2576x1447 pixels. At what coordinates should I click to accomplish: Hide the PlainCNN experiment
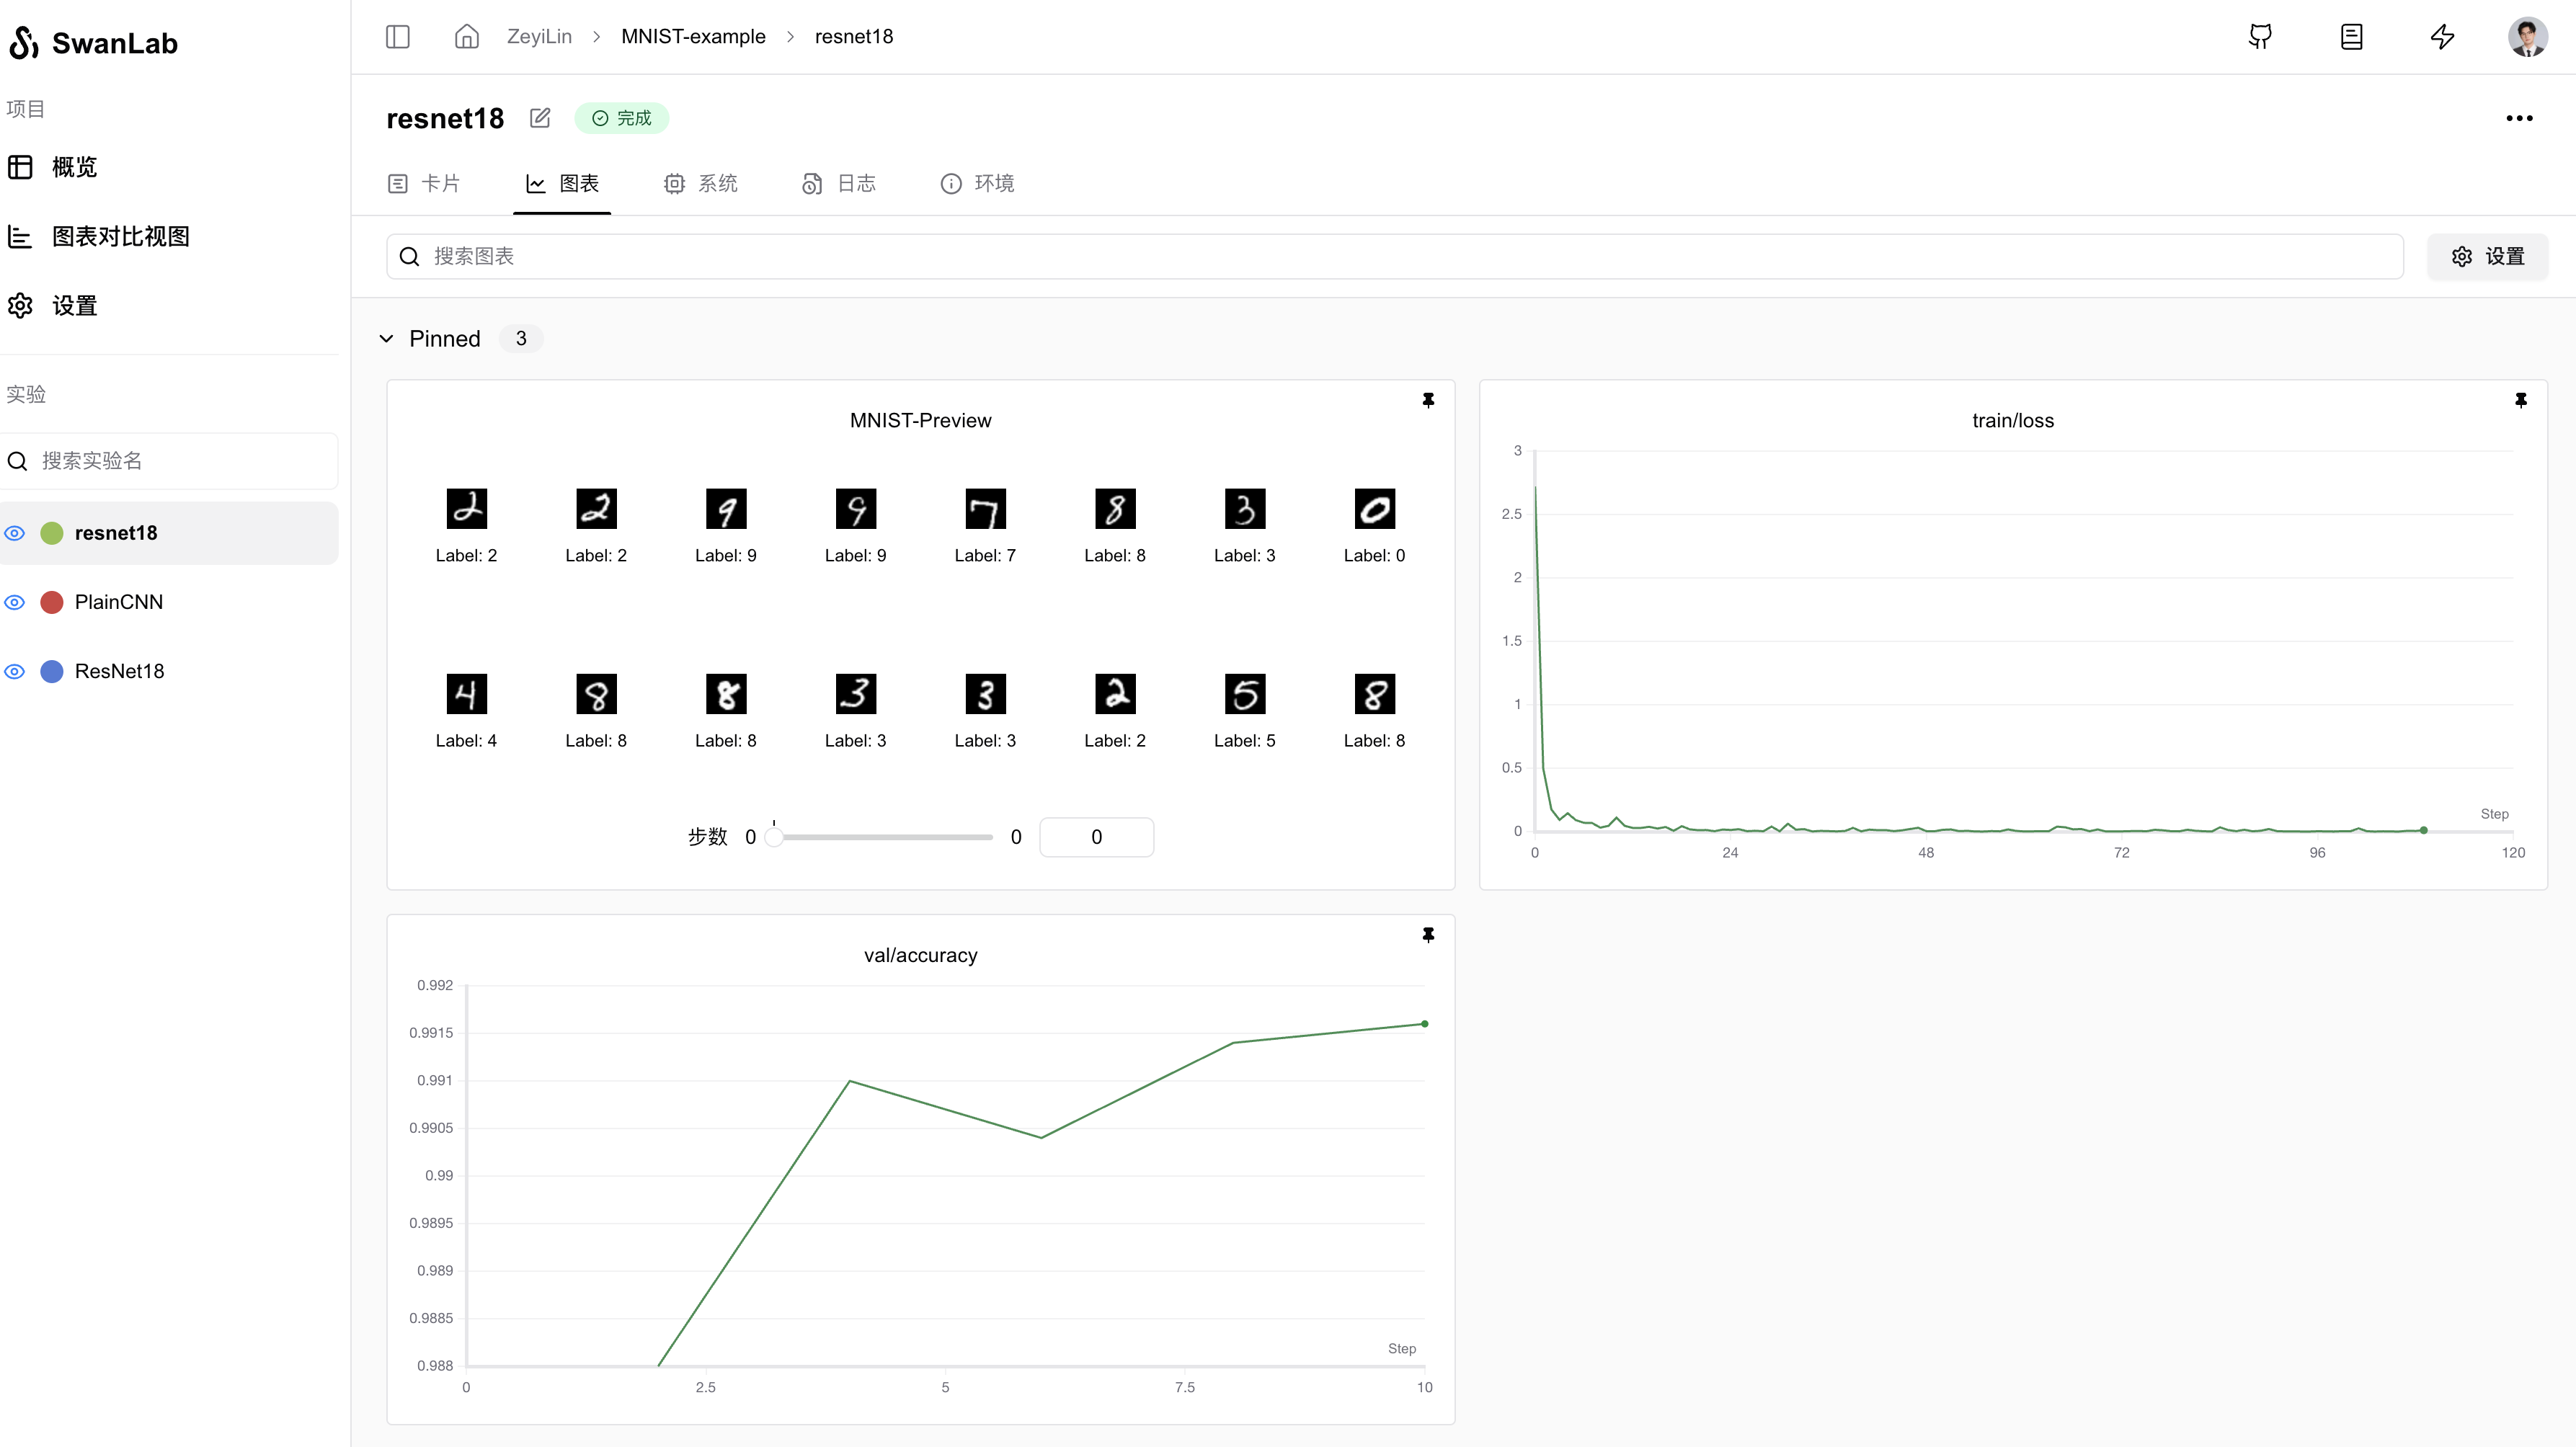(x=15, y=602)
